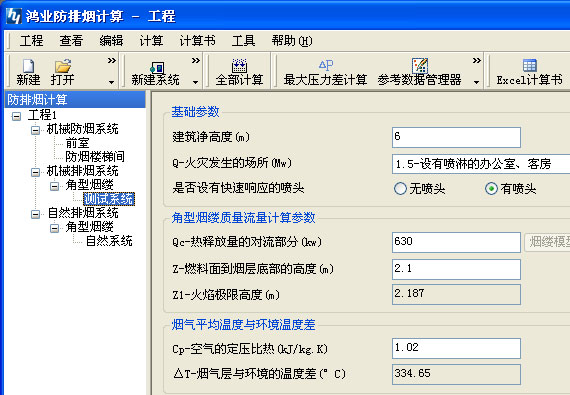Image resolution: width=570 pixels, height=395 pixels.
Task: Open dropdown arrow below 打开 toolbar chevron
Action: pyautogui.click(x=112, y=82)
